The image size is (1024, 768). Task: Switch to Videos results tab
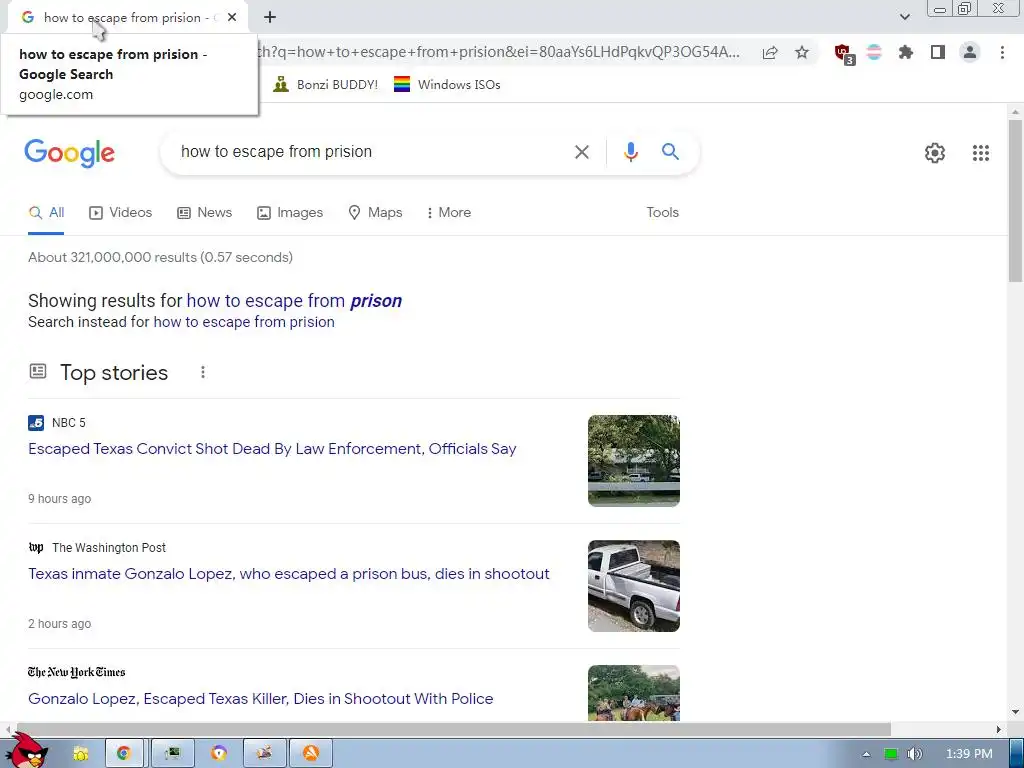coord(121,213)
